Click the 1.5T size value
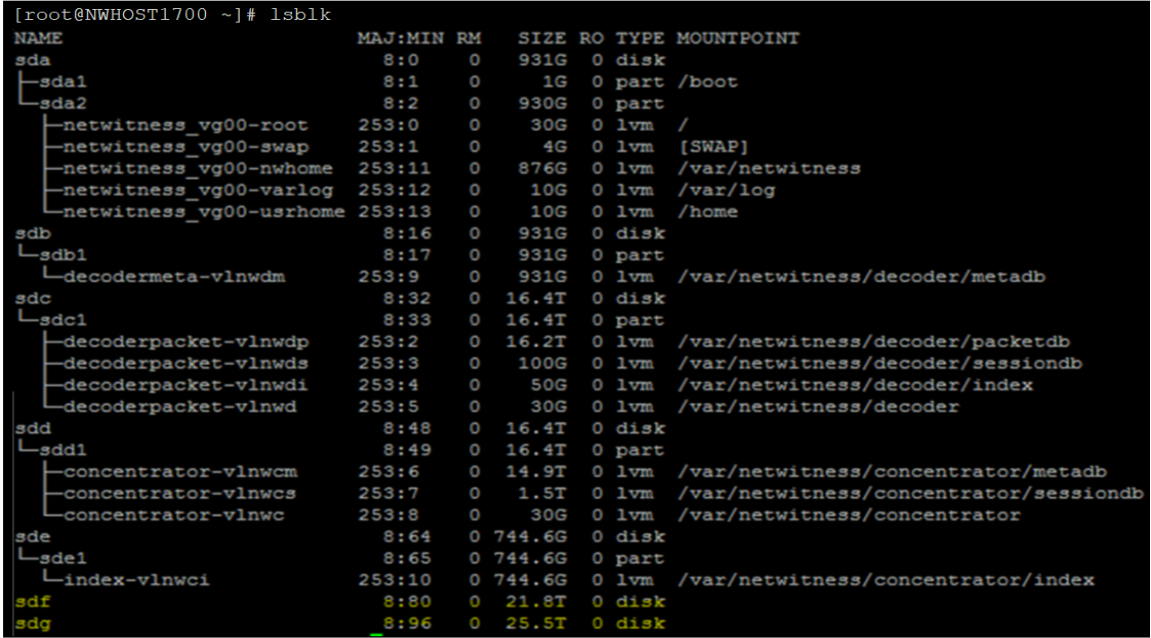 542,493
